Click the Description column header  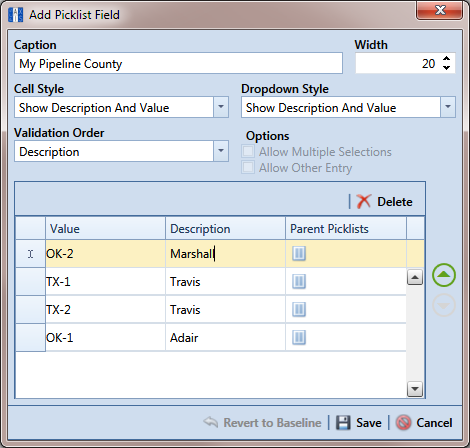225,229
